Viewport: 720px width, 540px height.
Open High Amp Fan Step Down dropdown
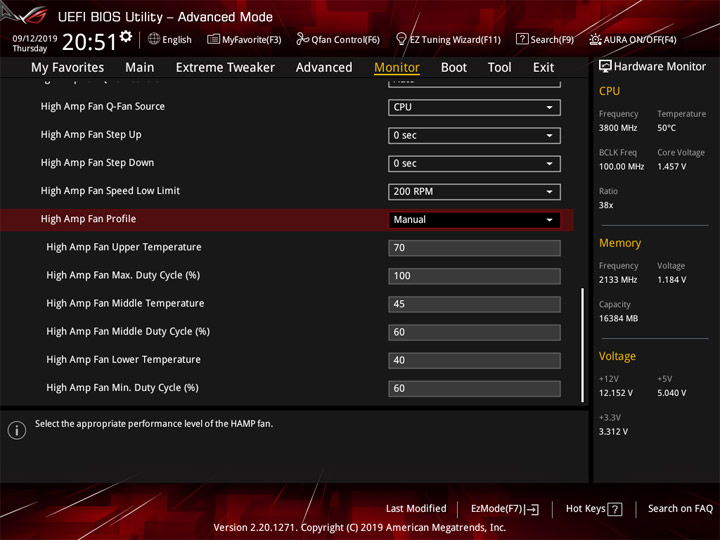tap(474, 163)
